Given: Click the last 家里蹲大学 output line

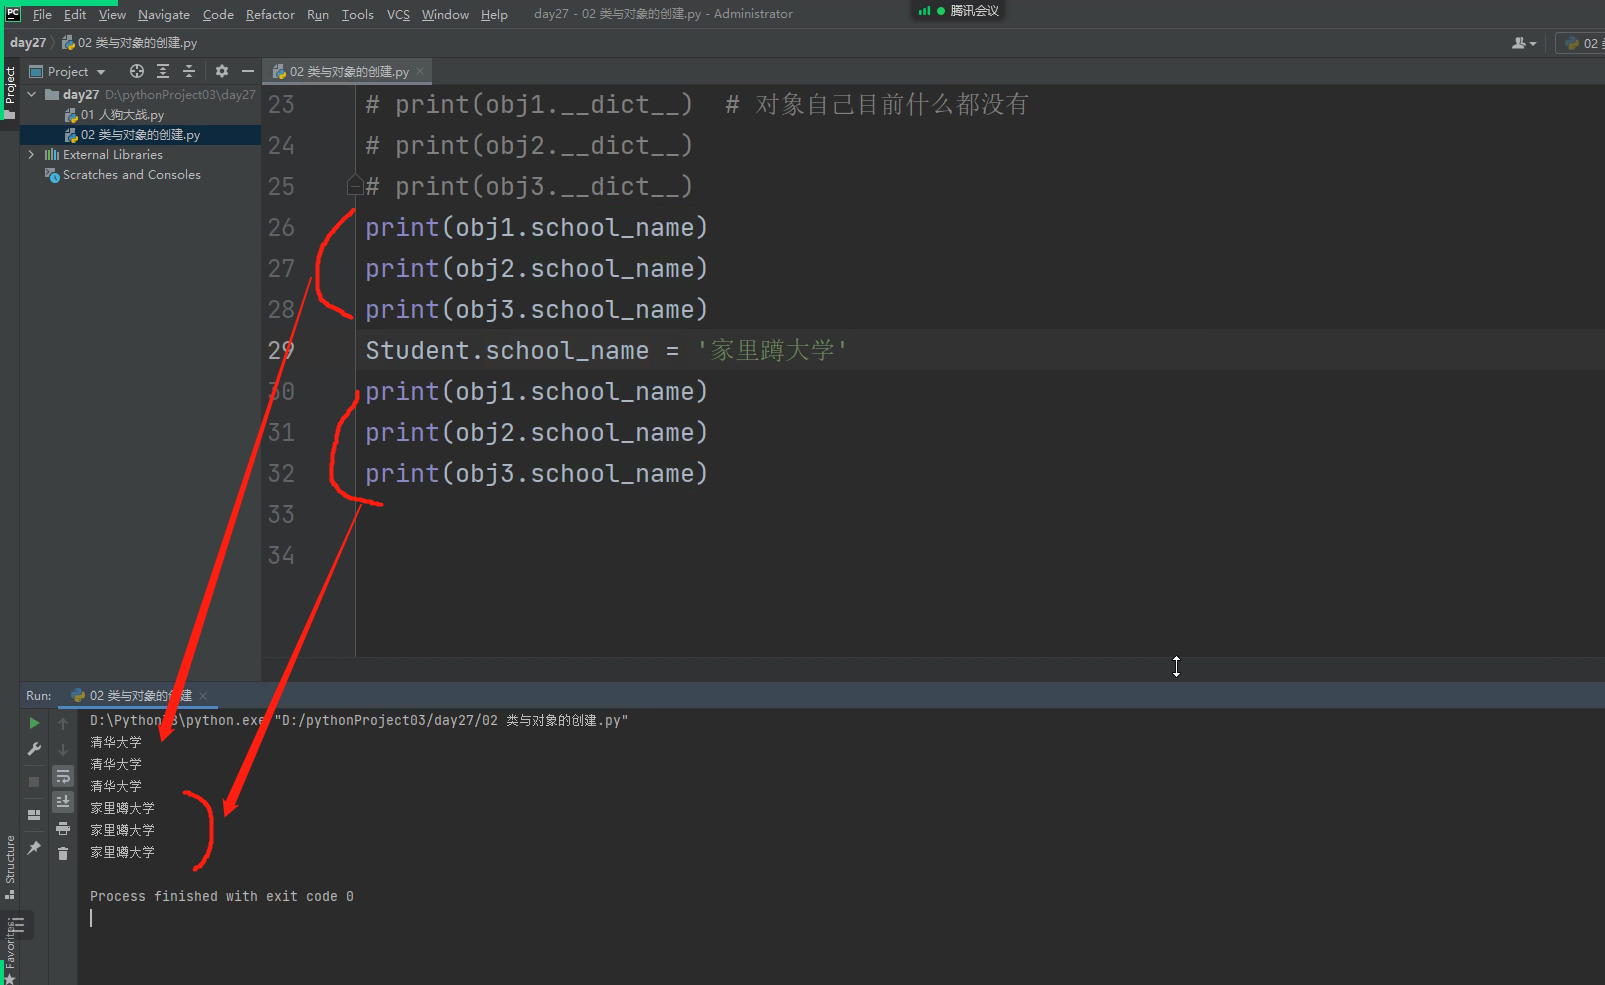Looking at the screenshot, I should (x=122, y=852).
